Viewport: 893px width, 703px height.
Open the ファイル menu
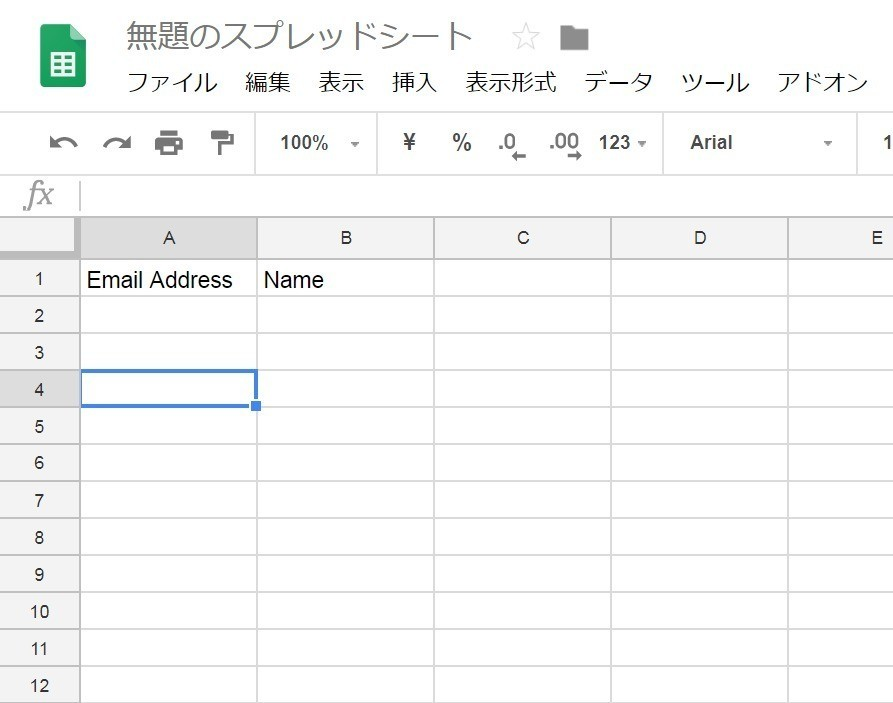tap(172, 83)
